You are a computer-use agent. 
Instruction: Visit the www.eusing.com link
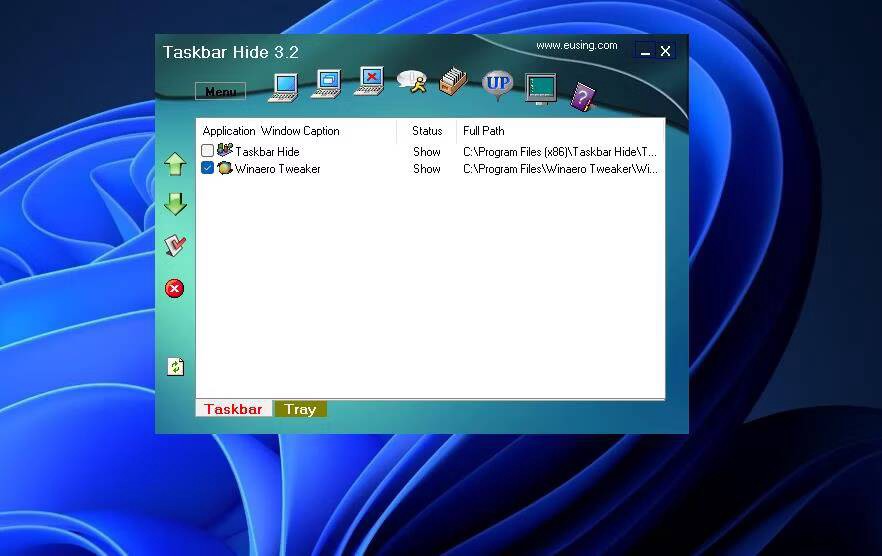pos(577,46)
